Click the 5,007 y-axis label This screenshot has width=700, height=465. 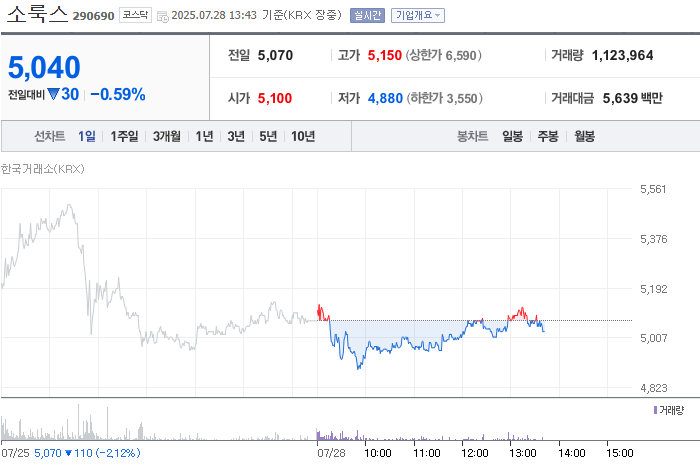point(654,338)
